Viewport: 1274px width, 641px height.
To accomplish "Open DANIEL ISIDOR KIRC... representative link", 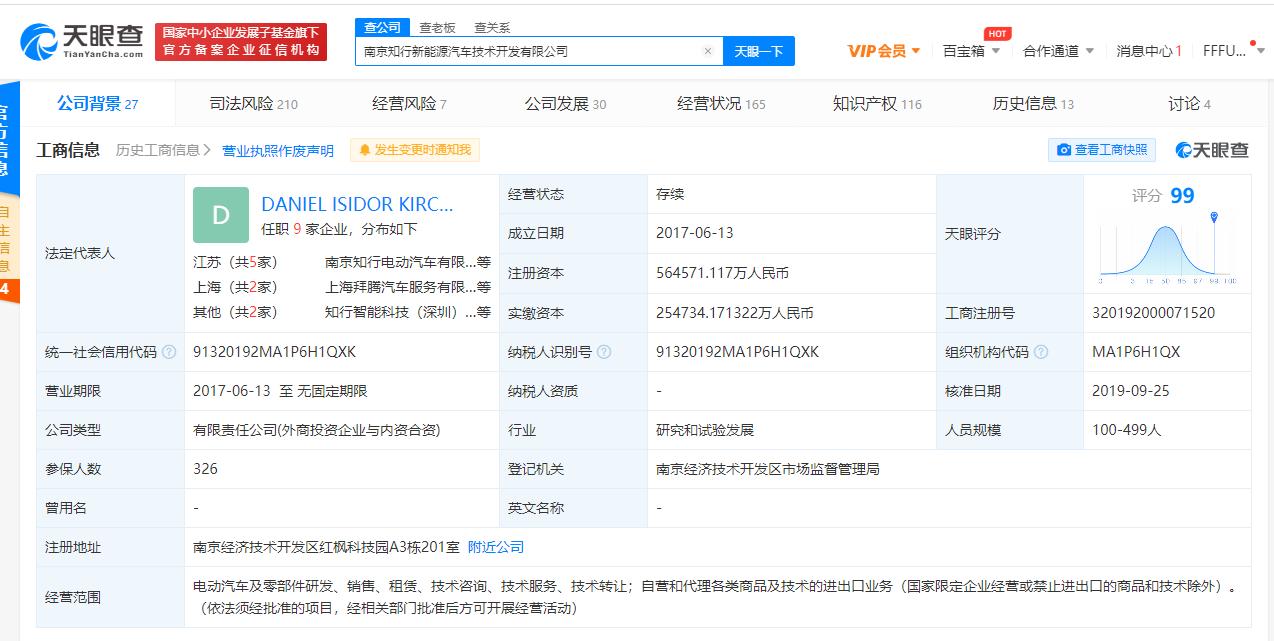I will [x=357, y=204].
